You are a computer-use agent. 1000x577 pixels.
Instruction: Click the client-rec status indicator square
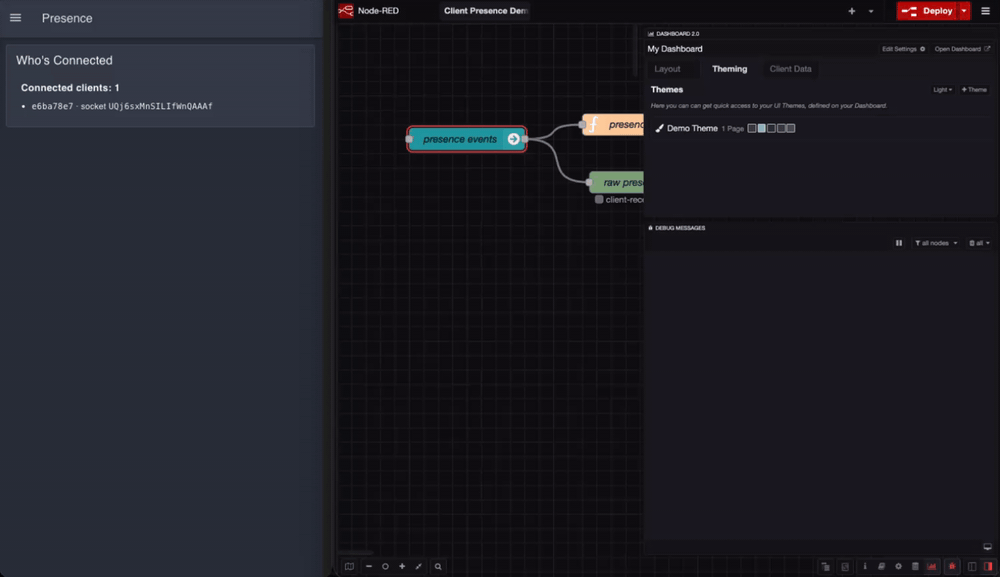tap(599, 200)
